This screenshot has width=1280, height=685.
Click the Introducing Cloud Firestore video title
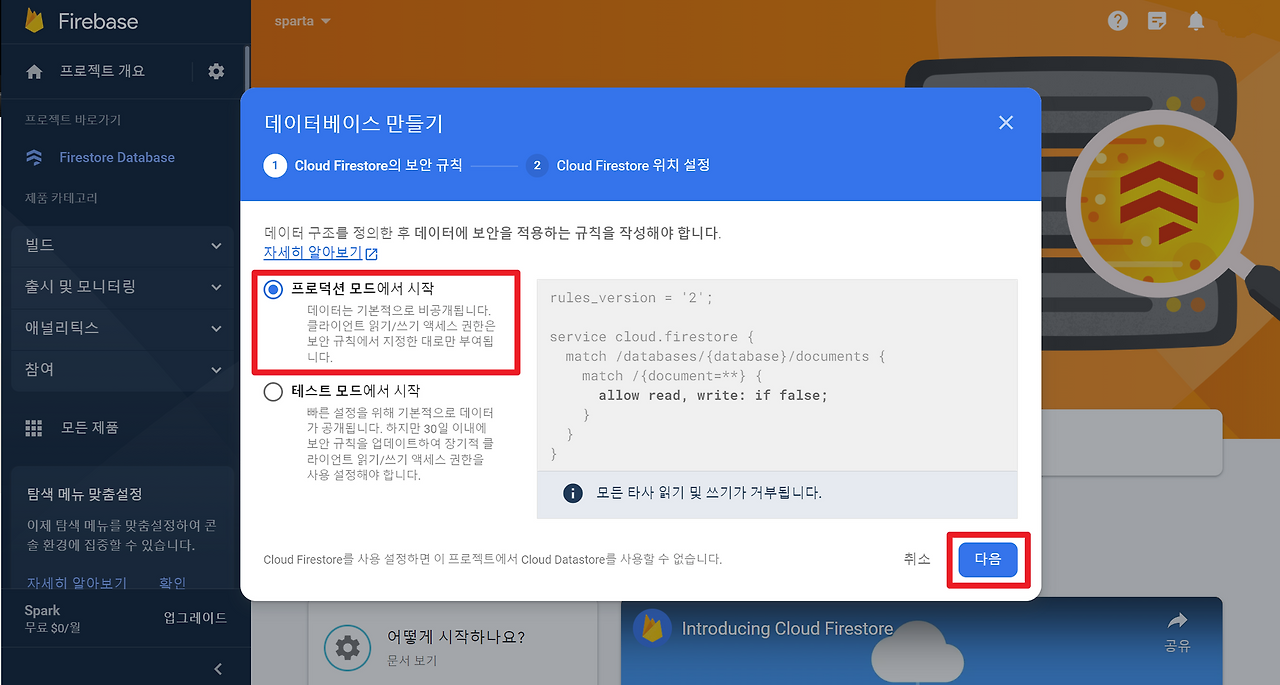[787, 629]
